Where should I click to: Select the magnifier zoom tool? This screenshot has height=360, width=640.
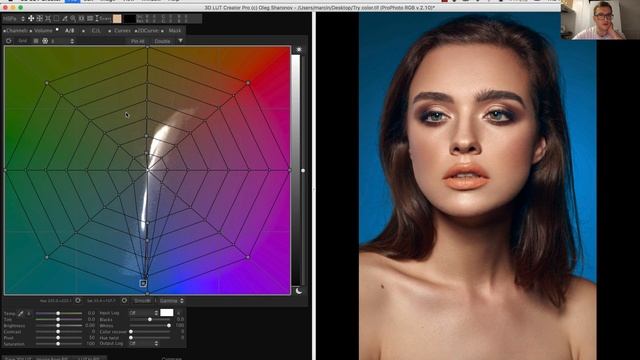[x=73, y=18]
